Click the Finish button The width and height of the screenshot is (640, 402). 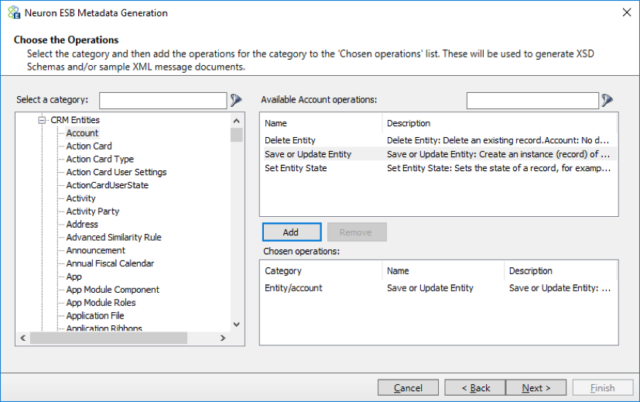(603, 388)
